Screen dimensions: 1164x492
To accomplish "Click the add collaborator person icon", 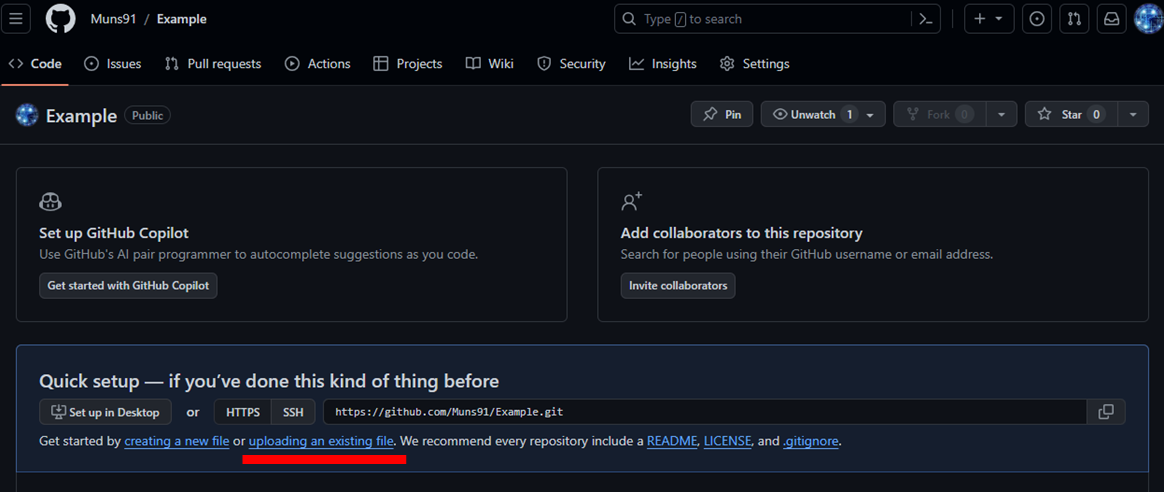I will pos(632,201).
